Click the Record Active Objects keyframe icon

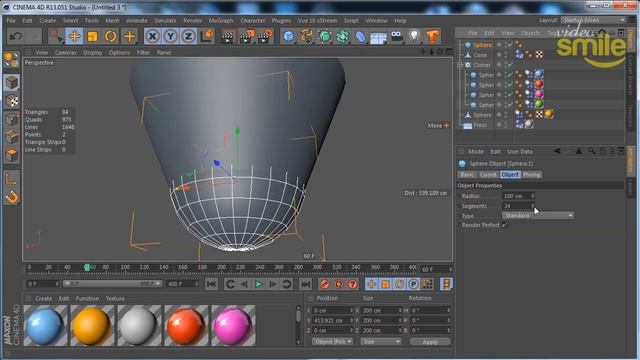(324, 284)
